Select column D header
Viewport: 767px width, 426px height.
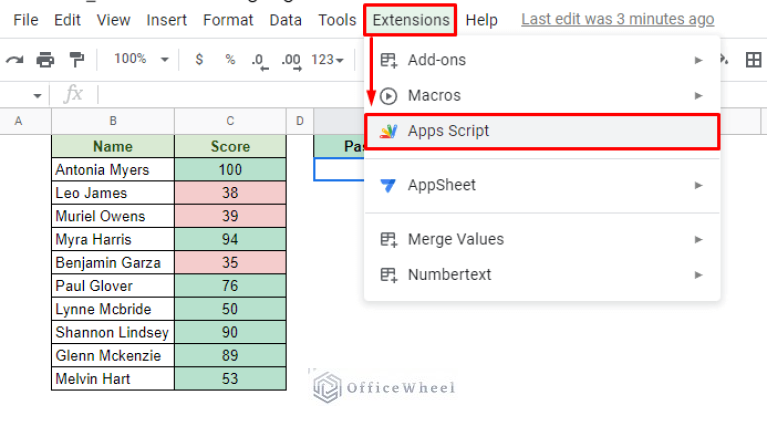pos(300,121)
